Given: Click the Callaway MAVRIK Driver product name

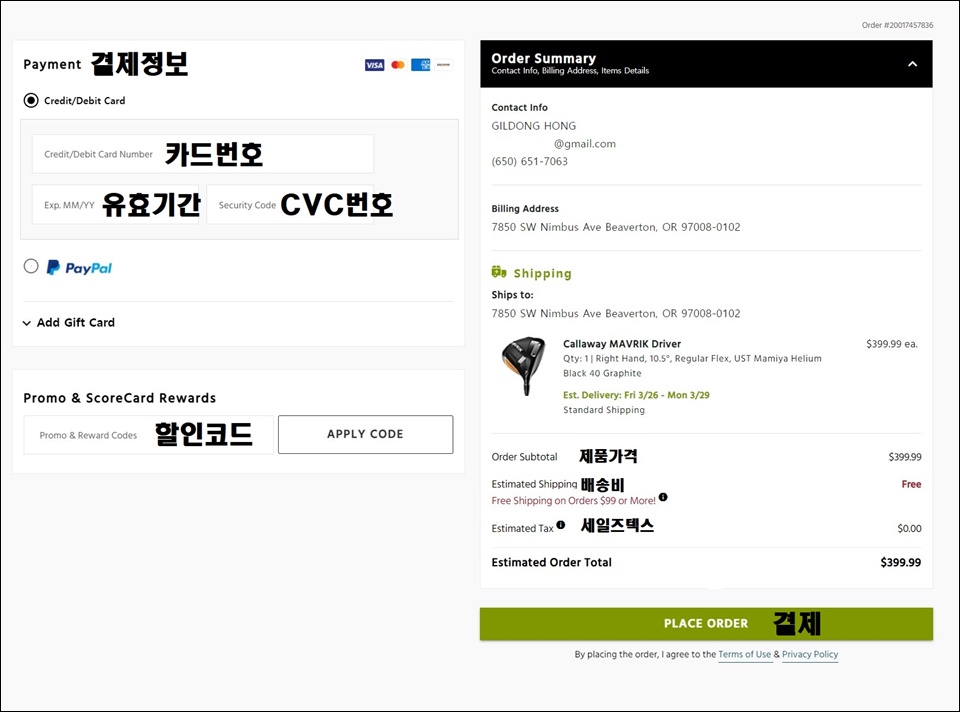Looking at the screenshot, I should 621,344.
